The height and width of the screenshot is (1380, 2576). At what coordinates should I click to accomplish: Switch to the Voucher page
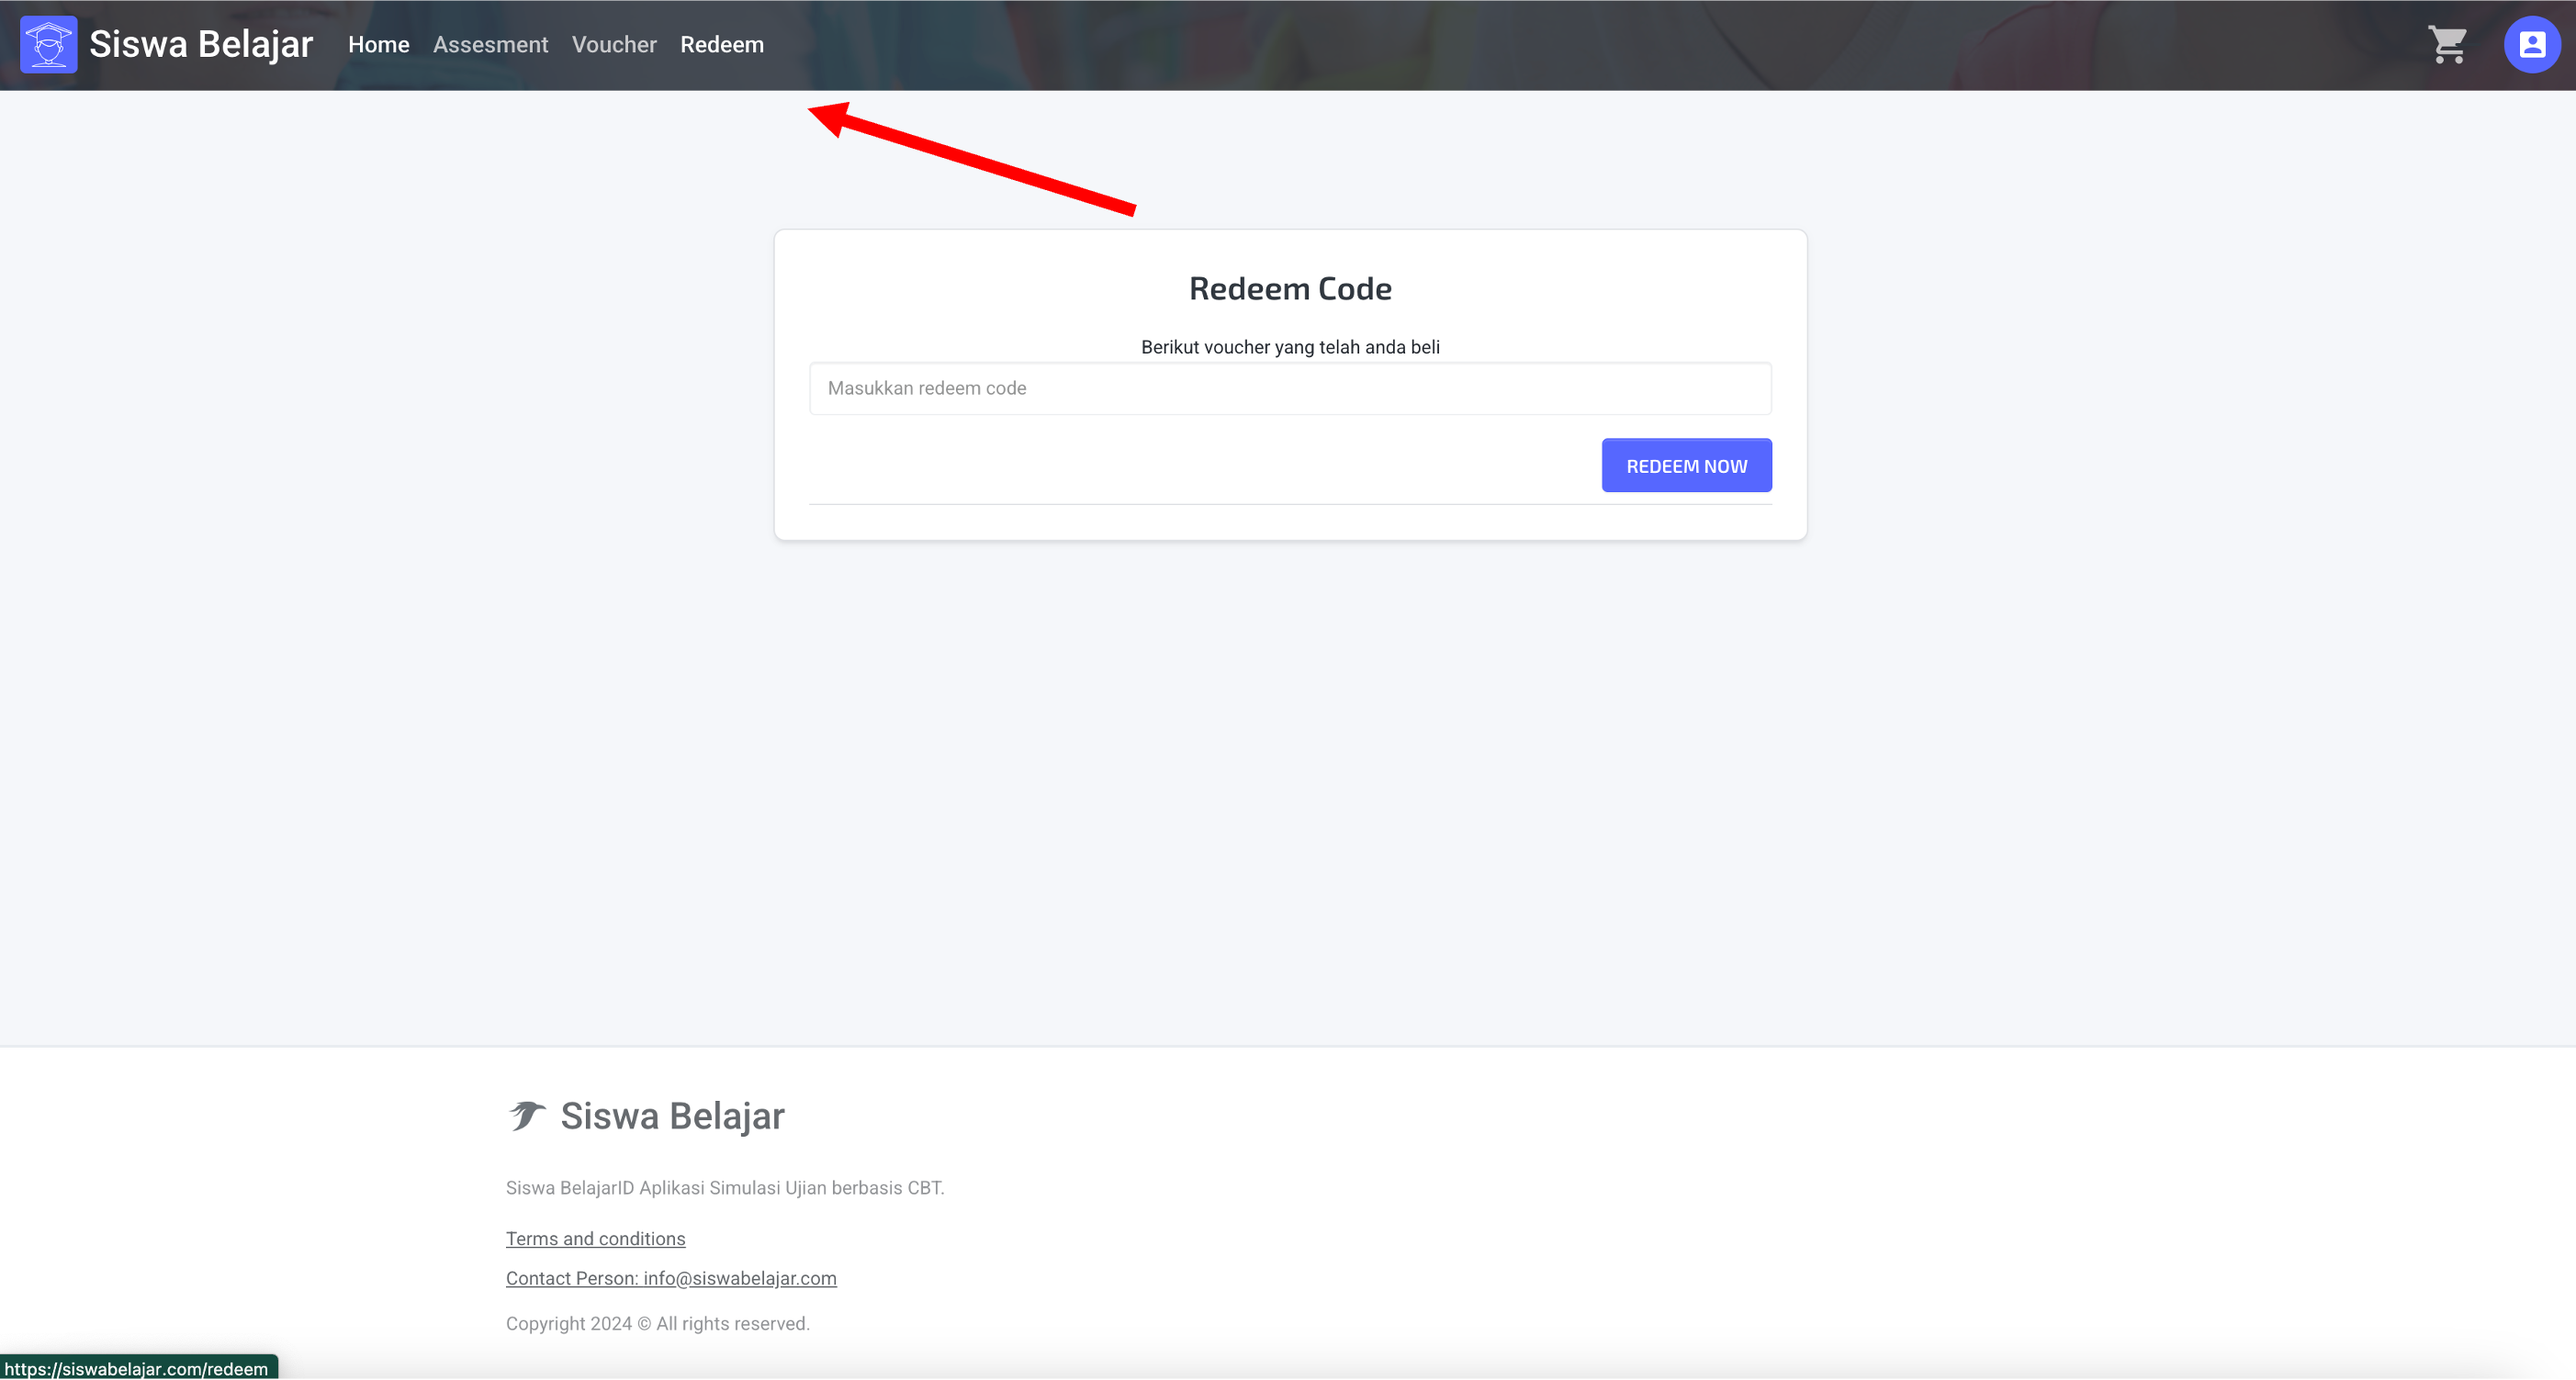614,45
